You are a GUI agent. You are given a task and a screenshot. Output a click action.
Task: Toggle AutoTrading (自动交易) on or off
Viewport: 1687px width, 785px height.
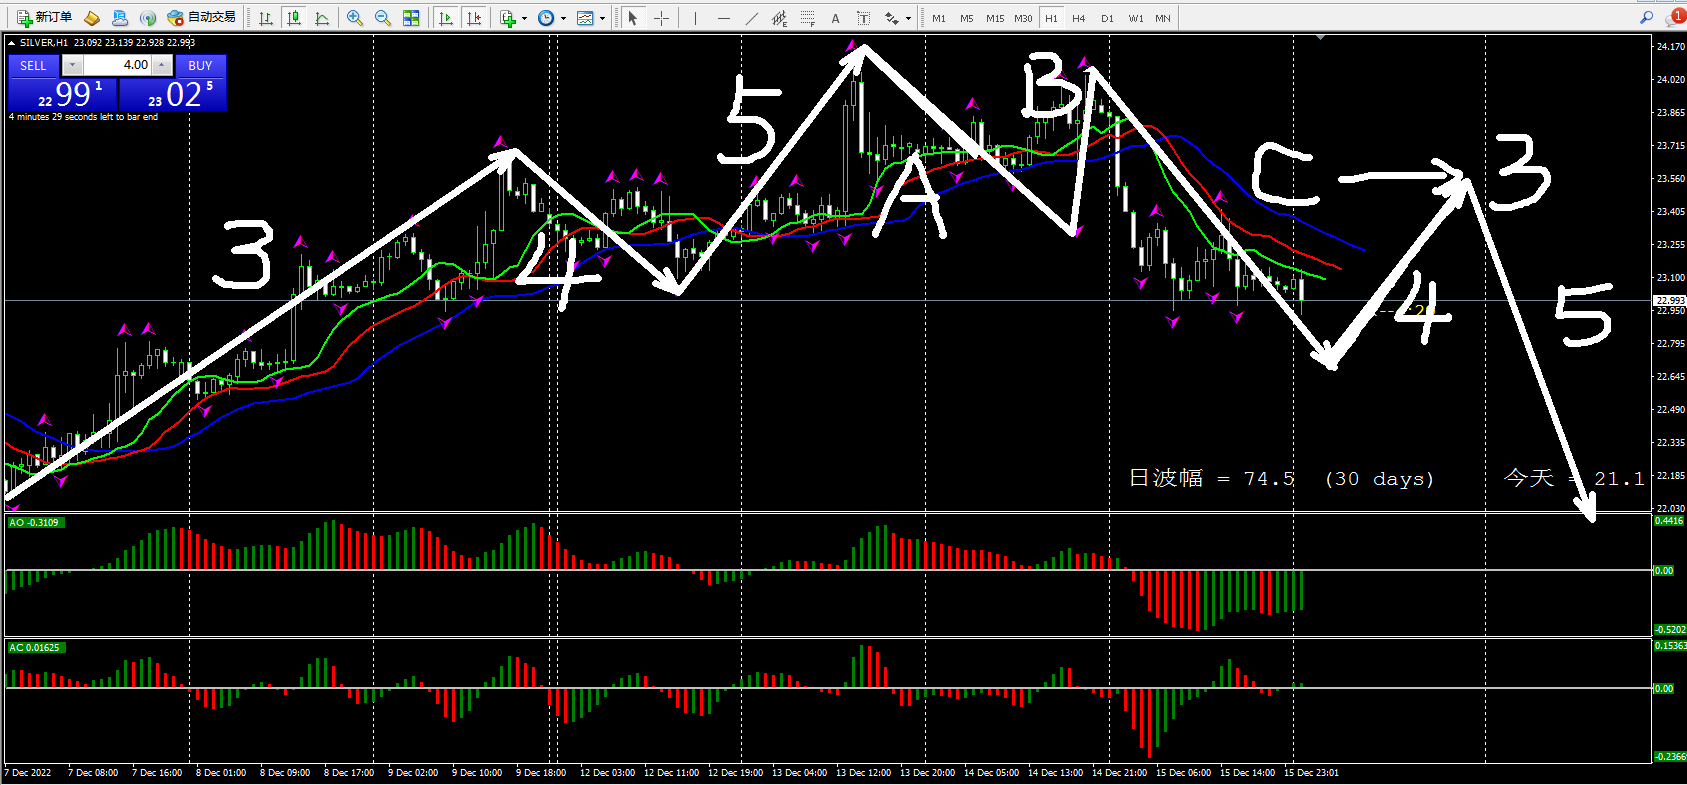click(x=202, y=17)
